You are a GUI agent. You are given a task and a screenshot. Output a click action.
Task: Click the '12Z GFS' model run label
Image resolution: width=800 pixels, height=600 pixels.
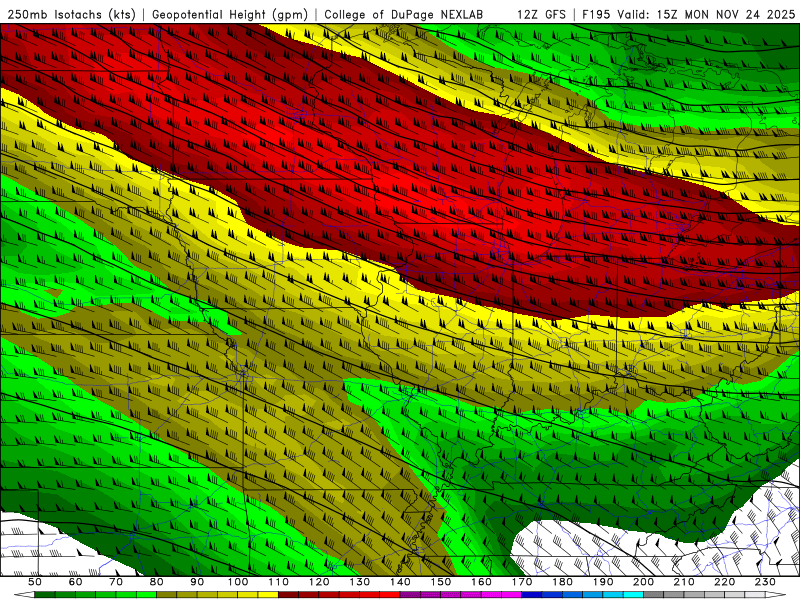tap(541, 14)
